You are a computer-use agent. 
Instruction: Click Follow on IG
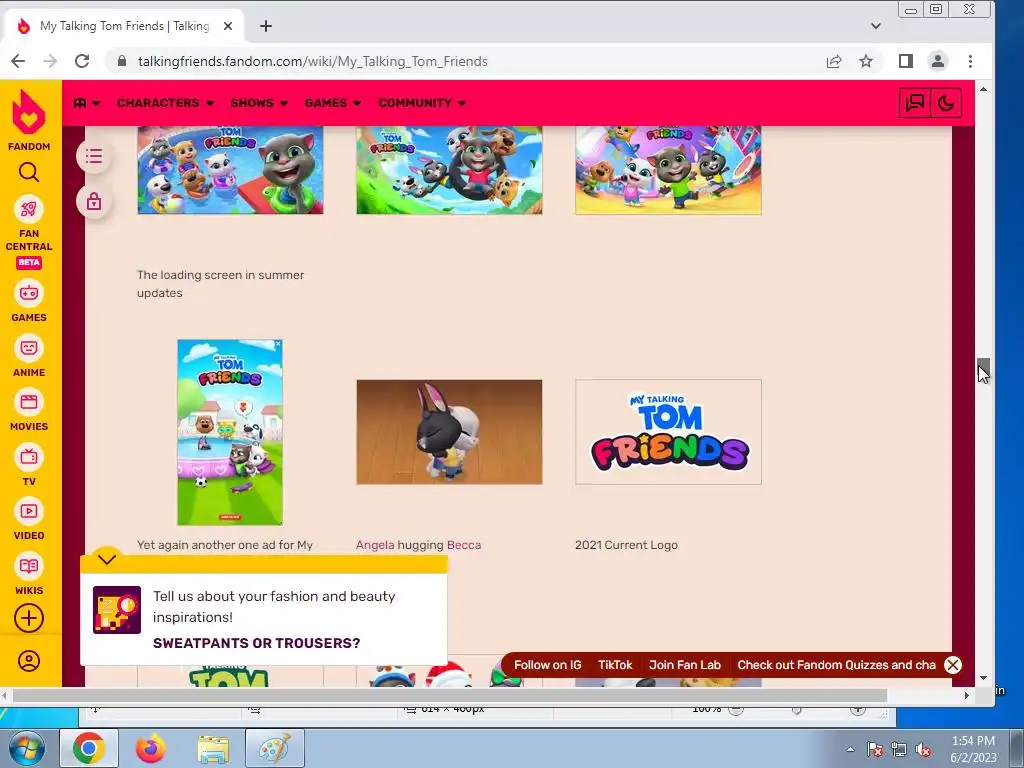[547, 665]
